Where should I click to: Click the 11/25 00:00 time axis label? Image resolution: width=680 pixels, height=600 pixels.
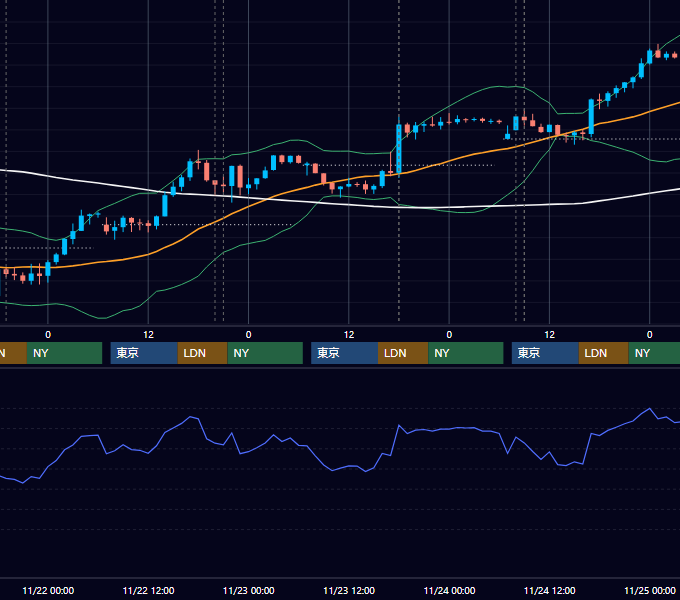pos(650,590)
